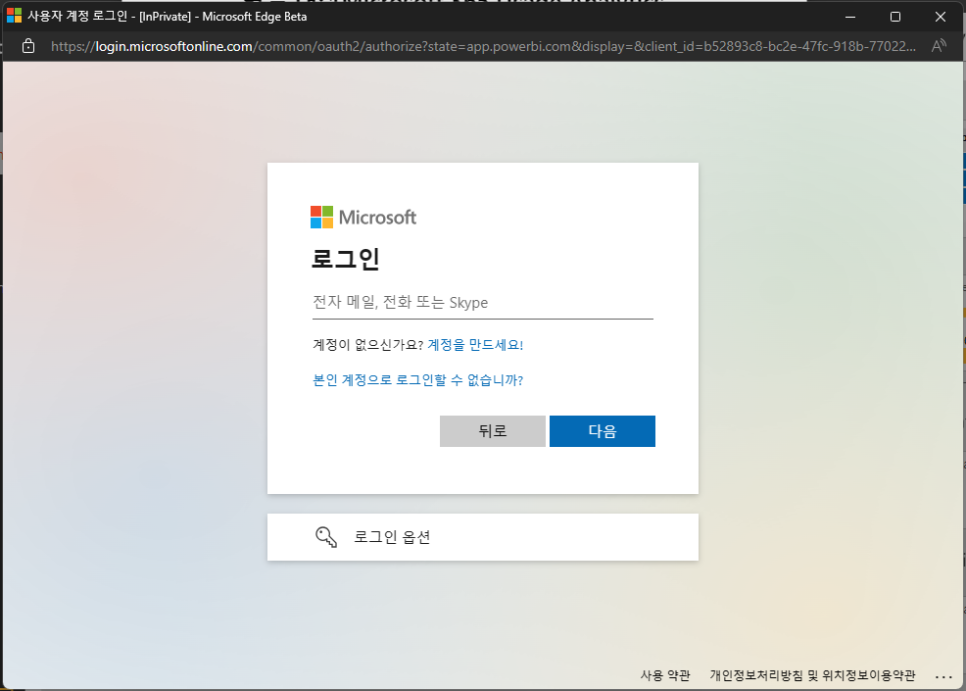Minimize the Edge Beta window

click(x=850, y=17)
